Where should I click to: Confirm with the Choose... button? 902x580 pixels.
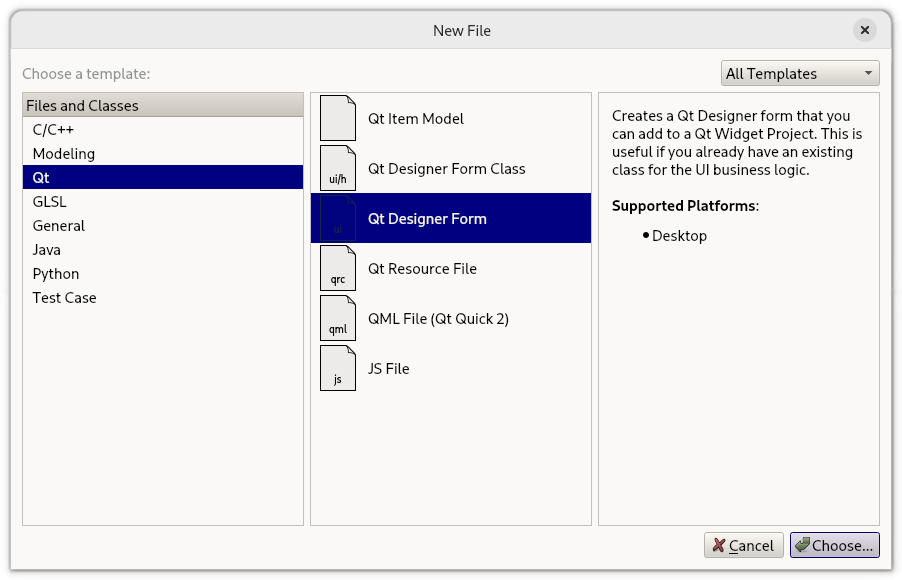[x=835, y=545]
